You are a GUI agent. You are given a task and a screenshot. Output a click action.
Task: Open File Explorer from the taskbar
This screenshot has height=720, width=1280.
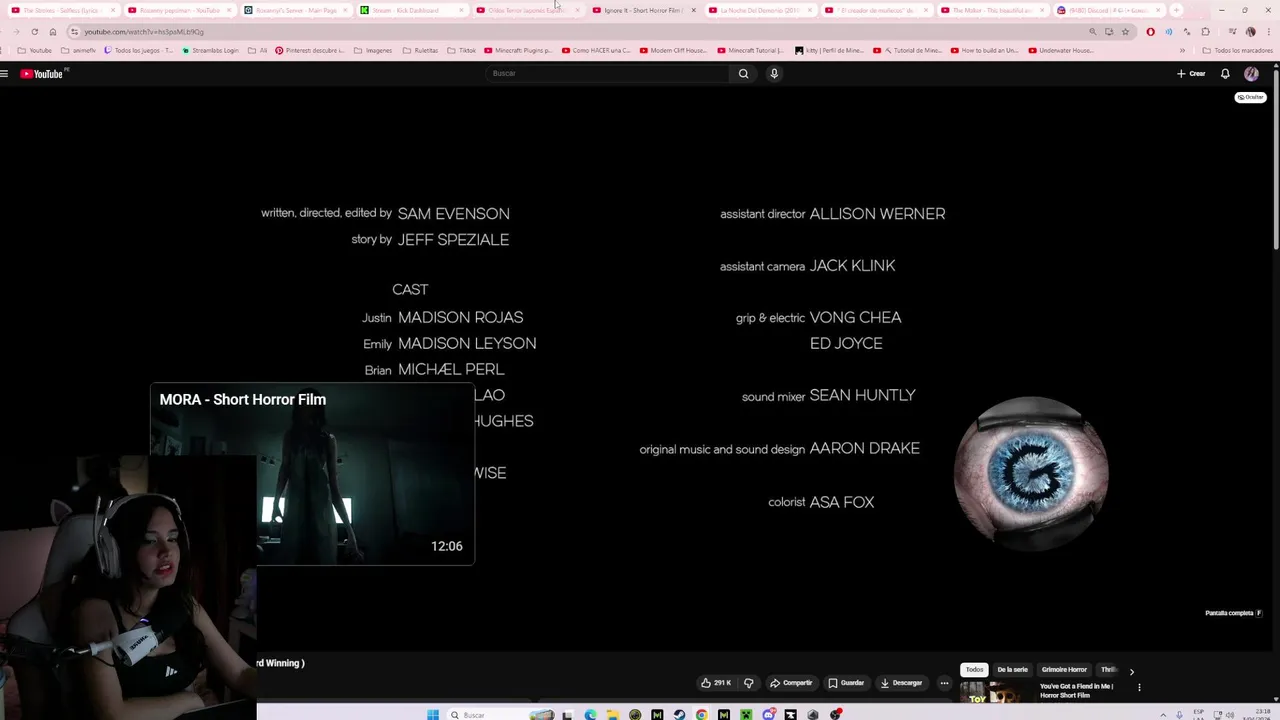tap(612, 714)
